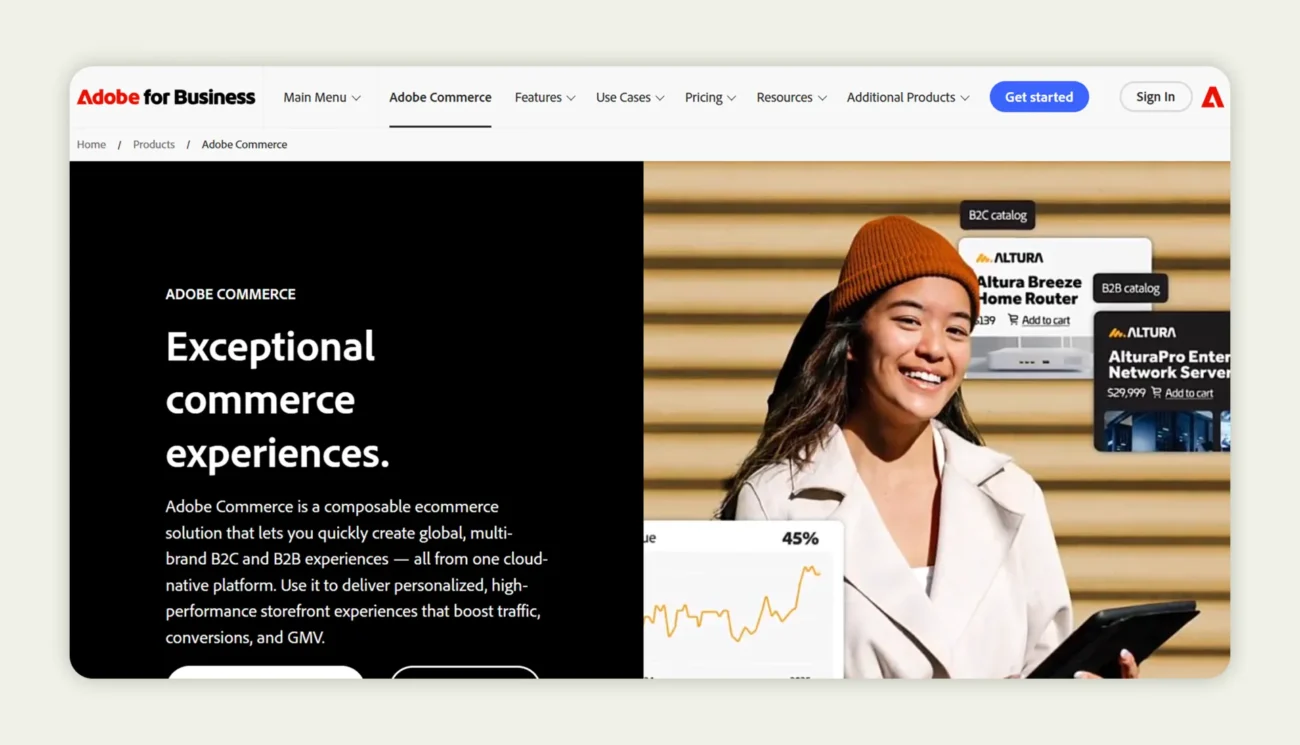This screenshot has height=745, width=1300.
Task: Click Home in the breadcrumb trail
Action: (91, 144)
